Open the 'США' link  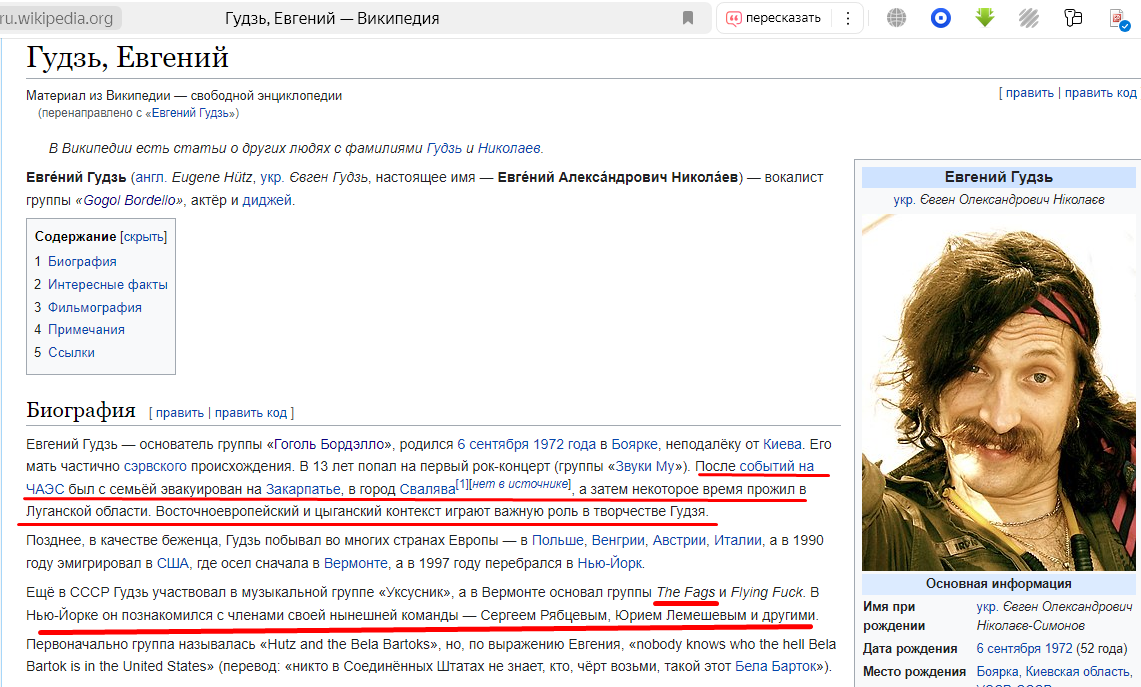pyautogui.click(x=172, y=563)
